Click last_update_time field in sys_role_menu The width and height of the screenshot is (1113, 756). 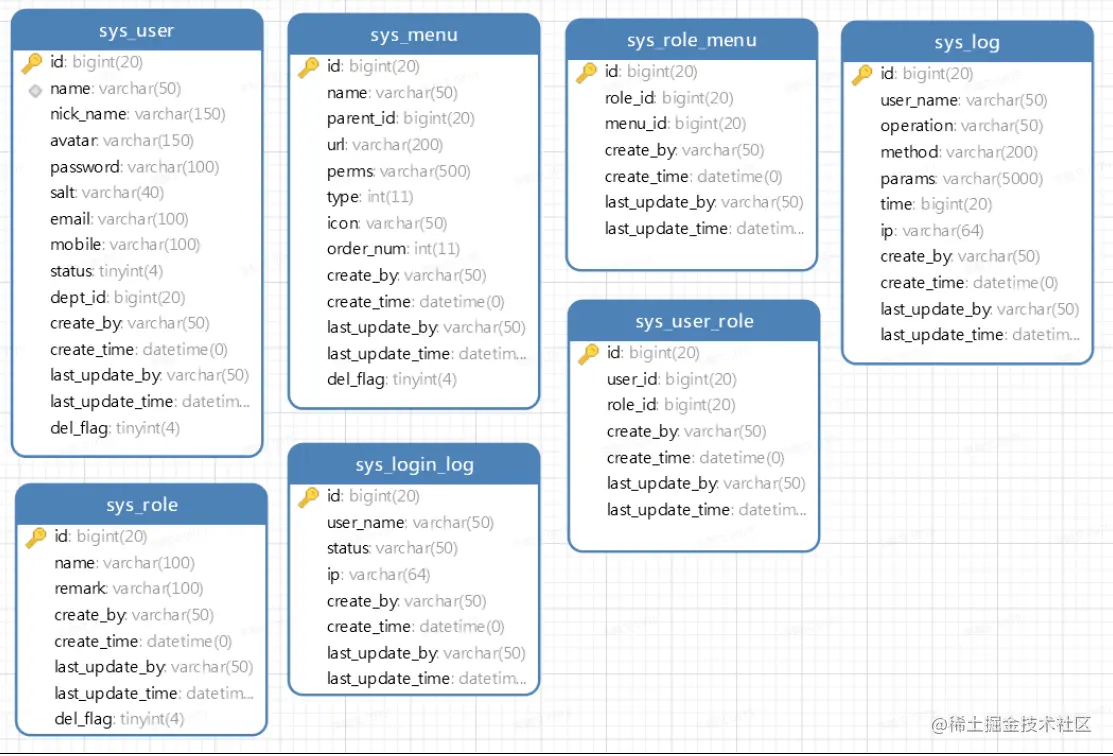coord(705,229)
